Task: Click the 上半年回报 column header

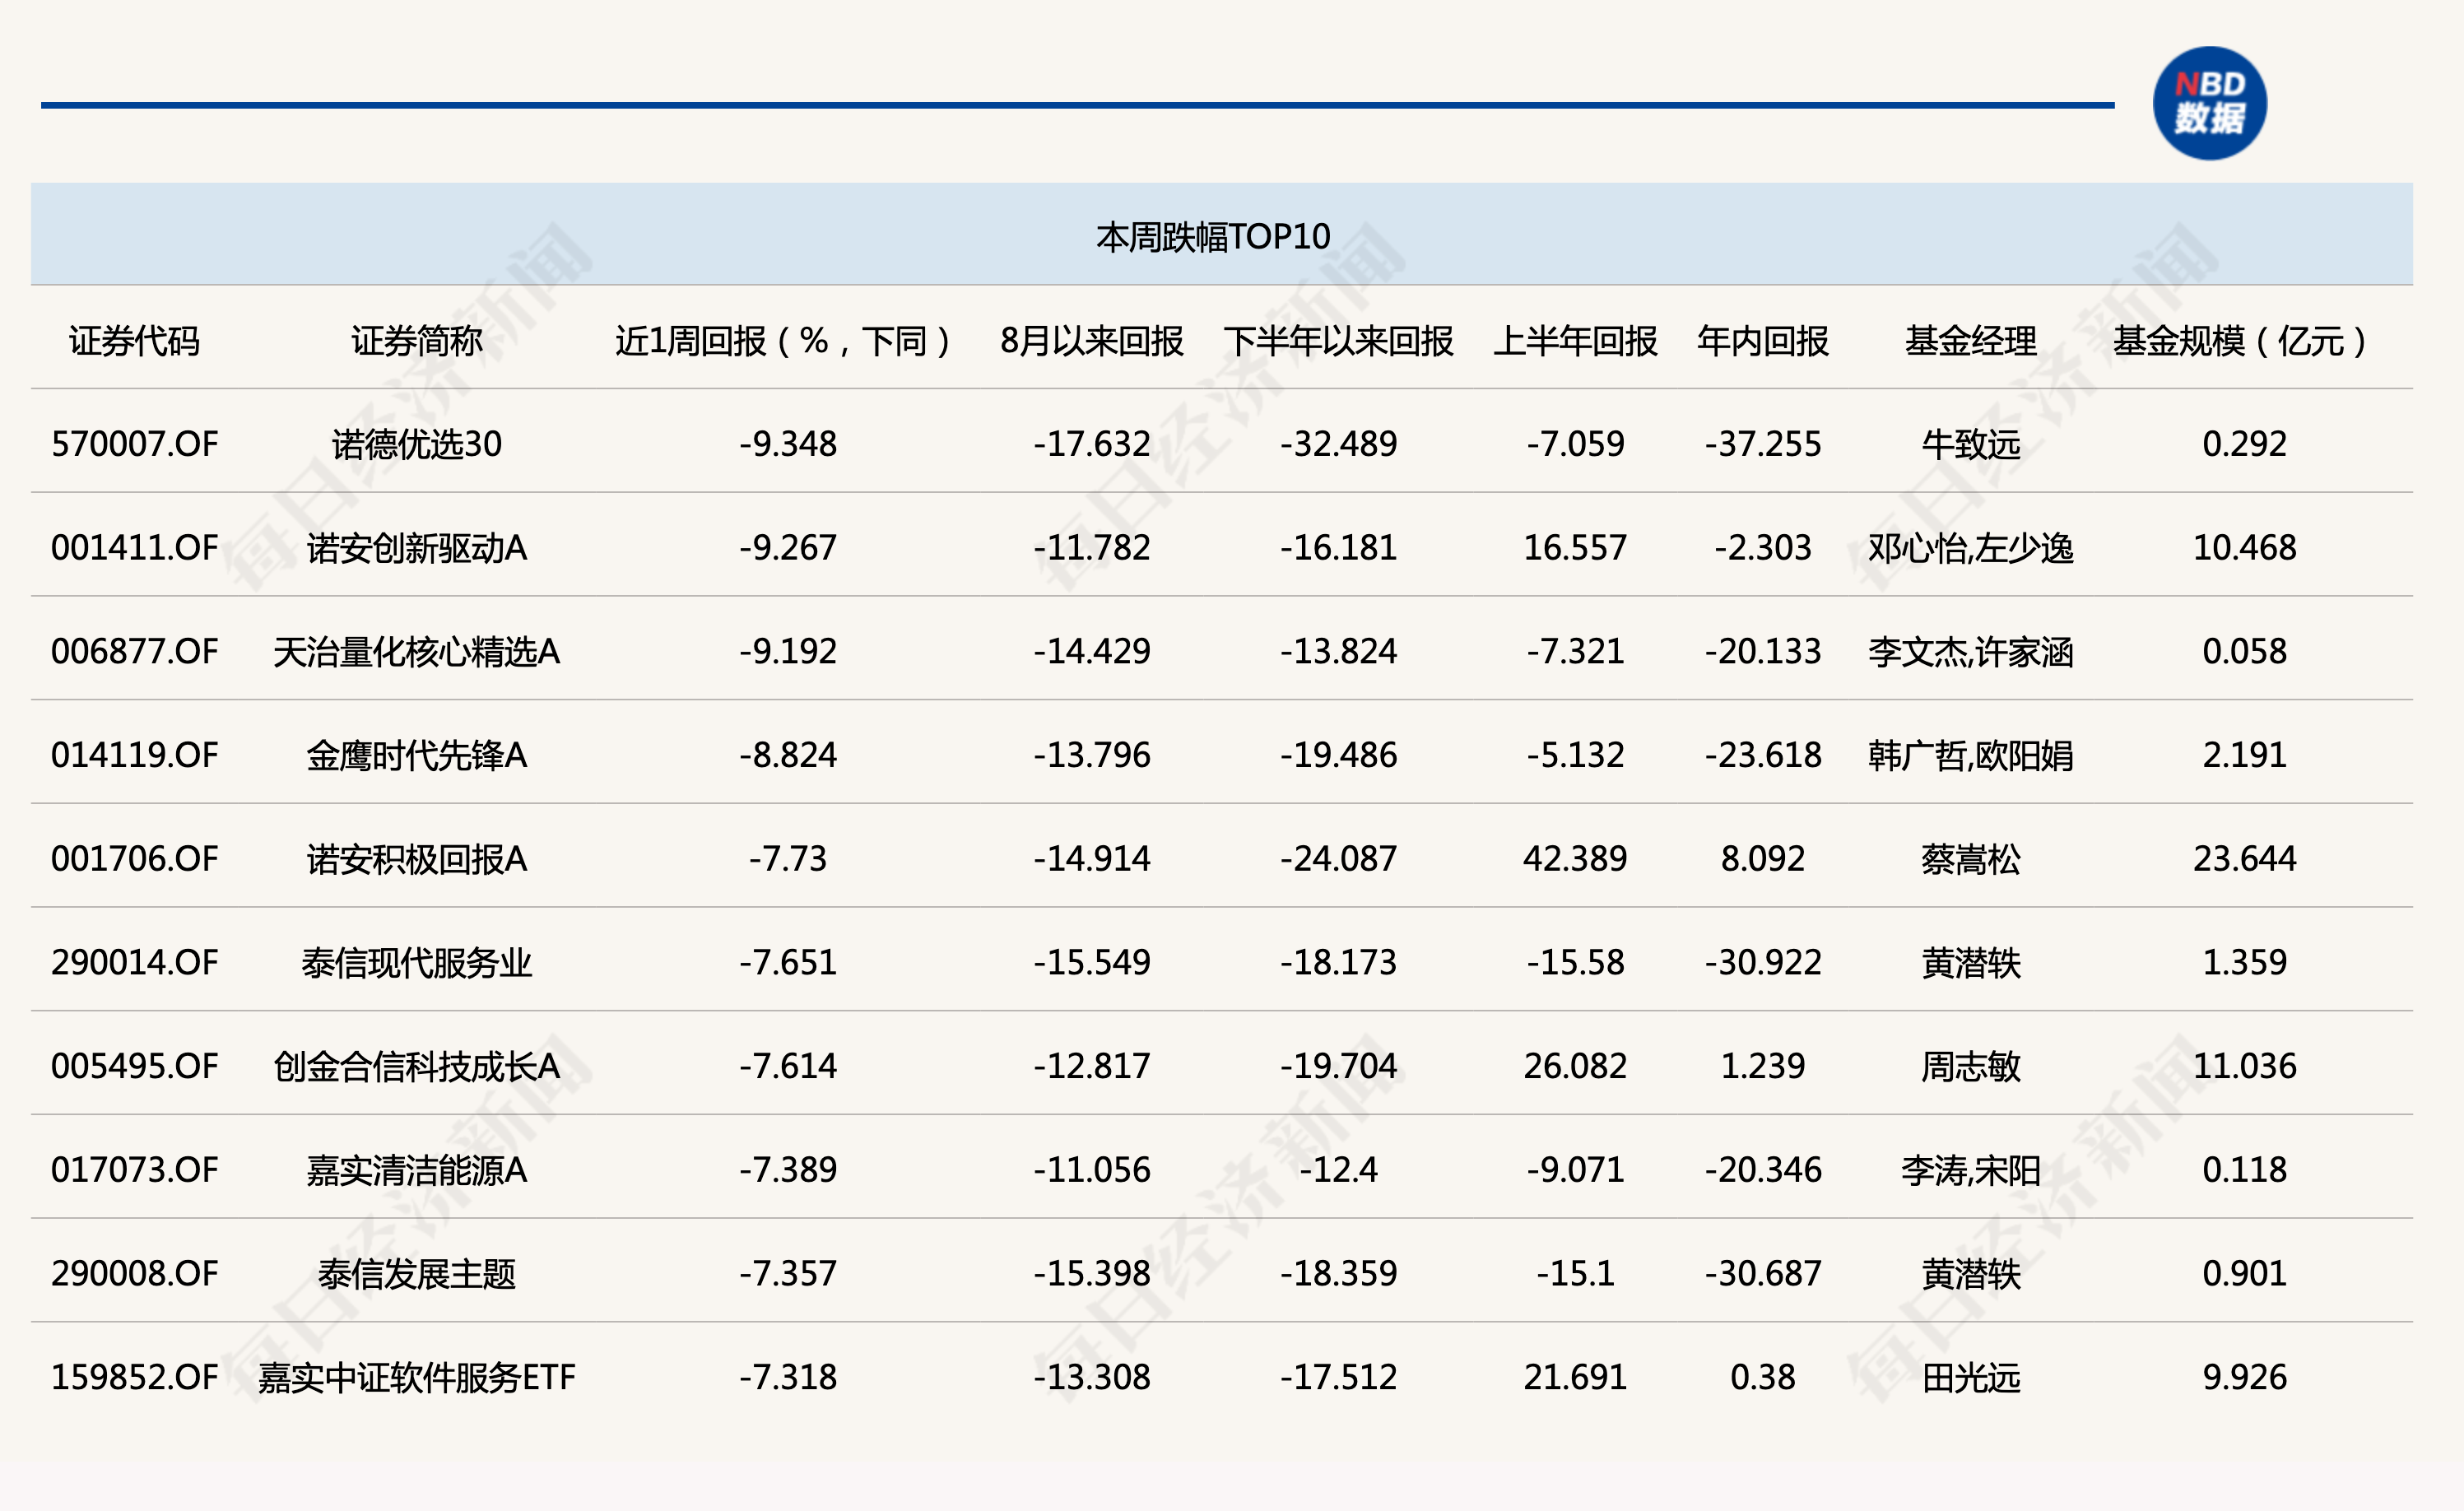Action: click(1575, 341)
